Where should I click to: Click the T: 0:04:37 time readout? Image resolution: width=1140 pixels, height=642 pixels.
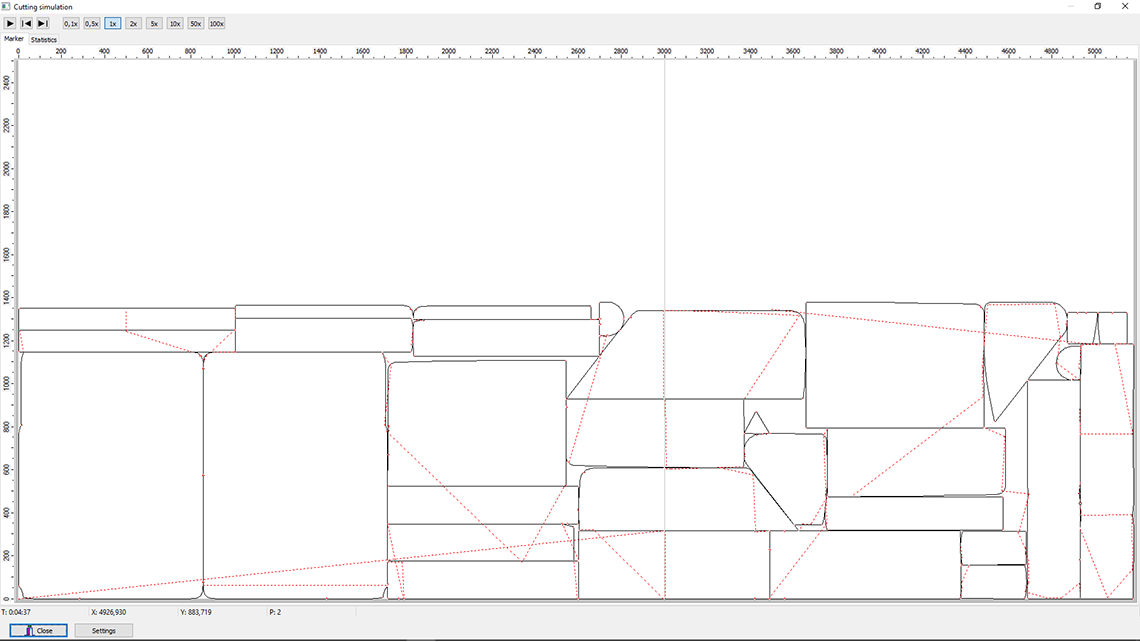(x=16, y=612)
